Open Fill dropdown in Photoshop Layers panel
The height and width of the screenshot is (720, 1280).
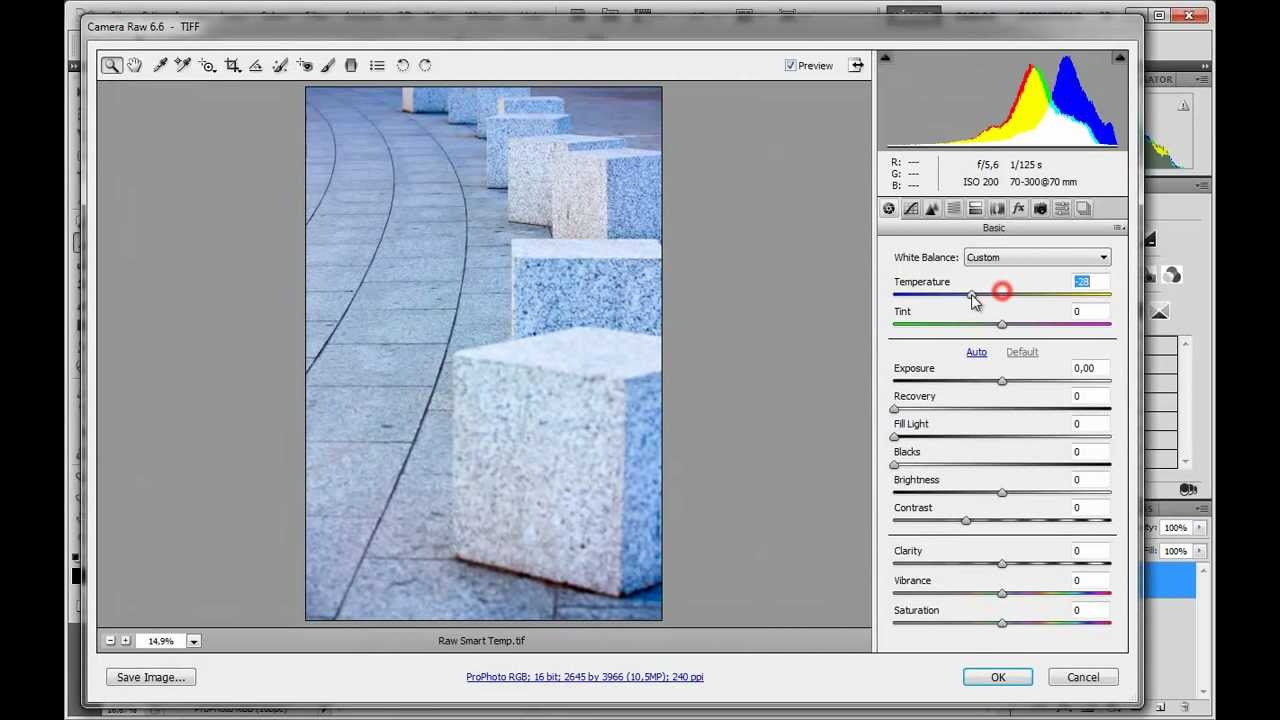click(1200, 551)
